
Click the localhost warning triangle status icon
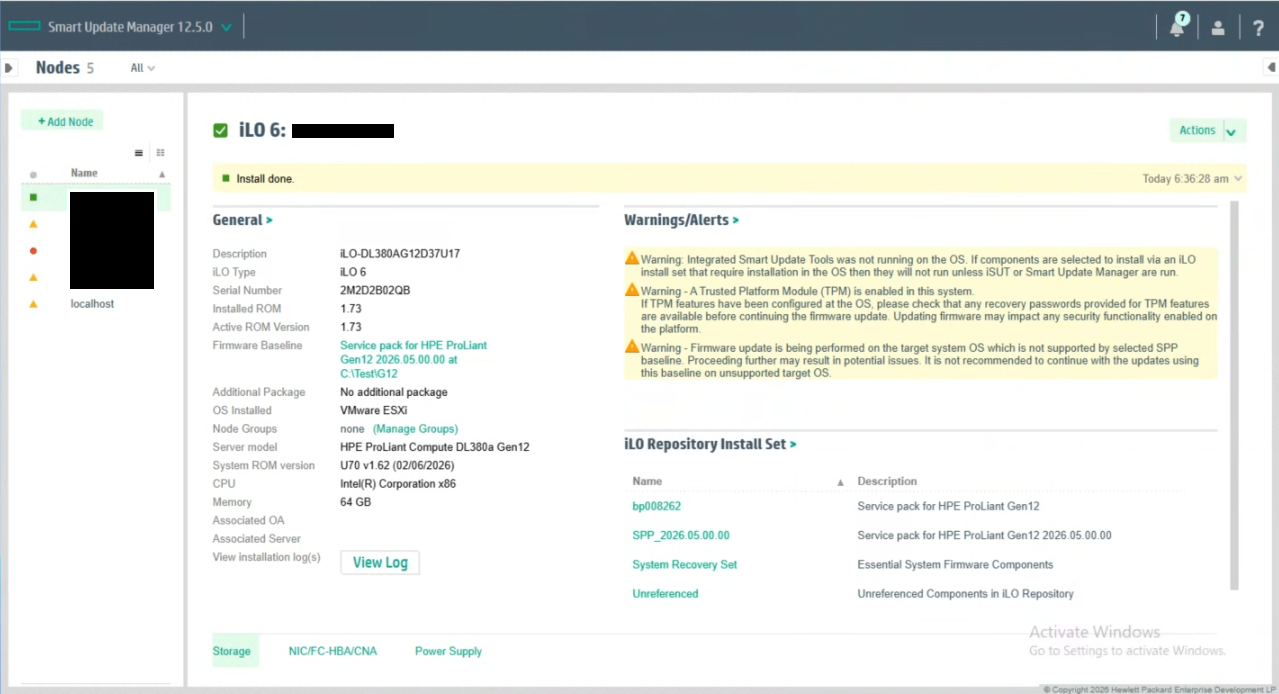33,304
